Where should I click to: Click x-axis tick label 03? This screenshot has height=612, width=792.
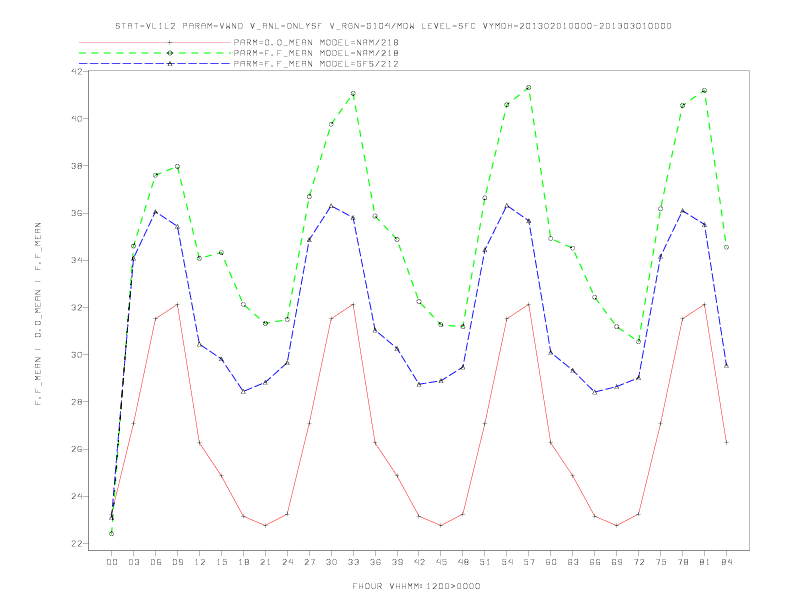pos(133,562)
